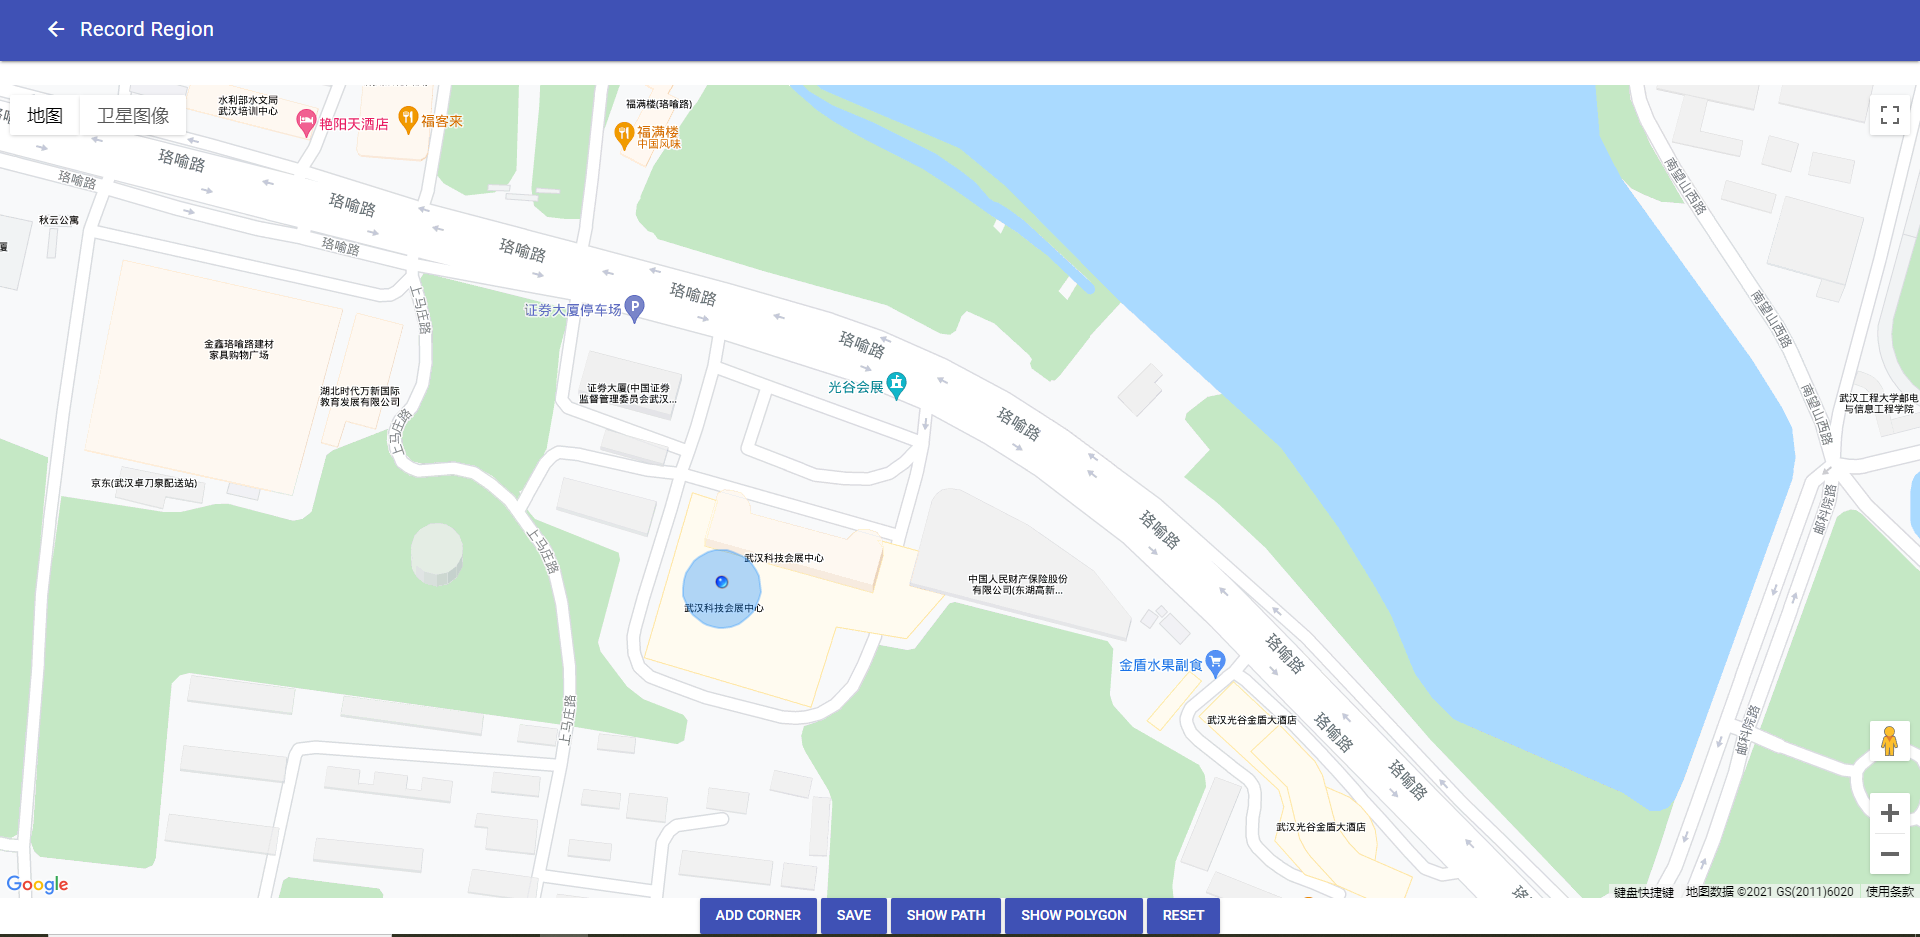Click the 湖北时代万新国际 label
Image resolution: width=1920 pixels, height=937 pixels.
tap(360, 396)
